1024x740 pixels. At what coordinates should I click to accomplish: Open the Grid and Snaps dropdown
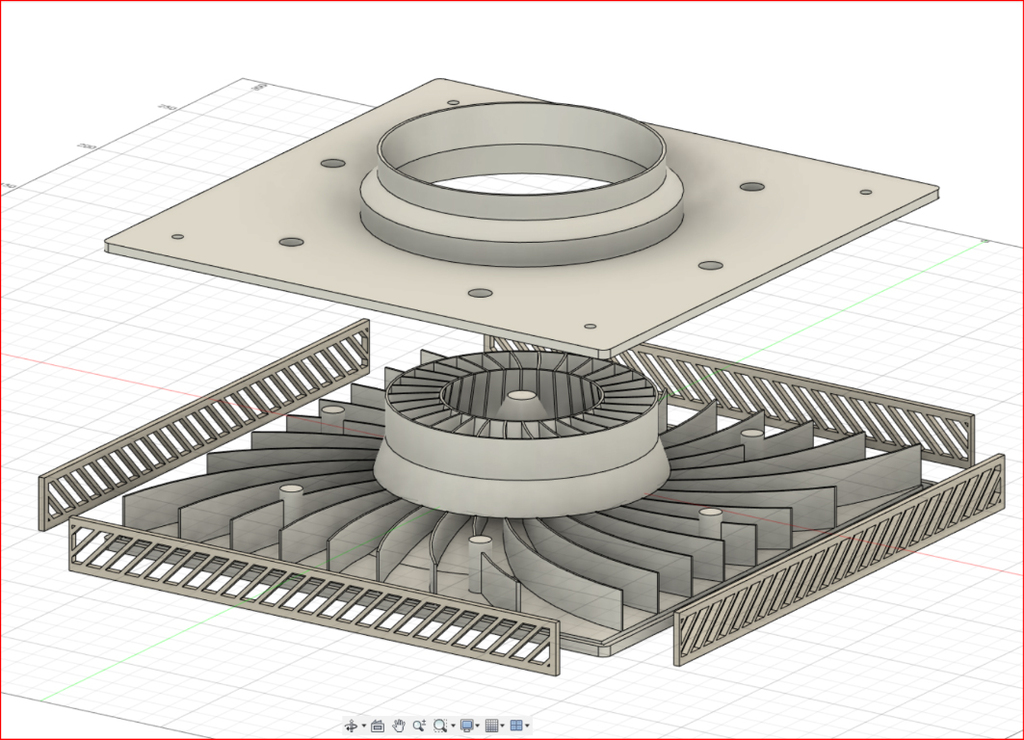pos(502,726)
